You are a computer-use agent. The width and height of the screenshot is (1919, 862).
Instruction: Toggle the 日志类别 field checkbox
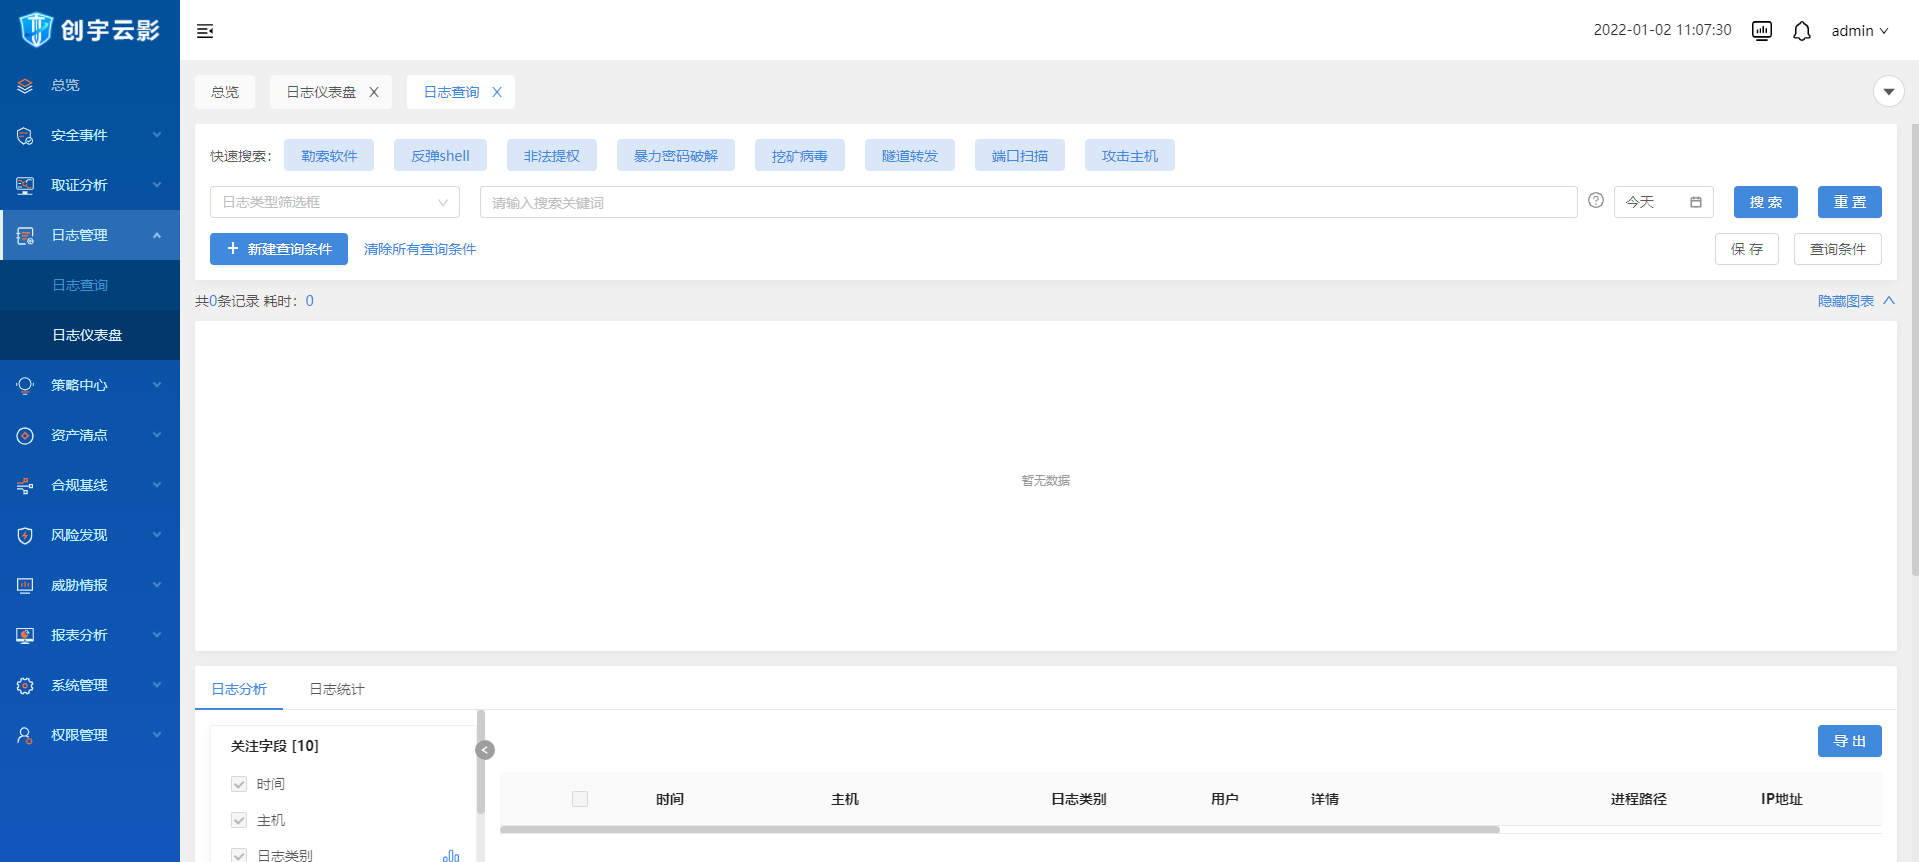239,855
